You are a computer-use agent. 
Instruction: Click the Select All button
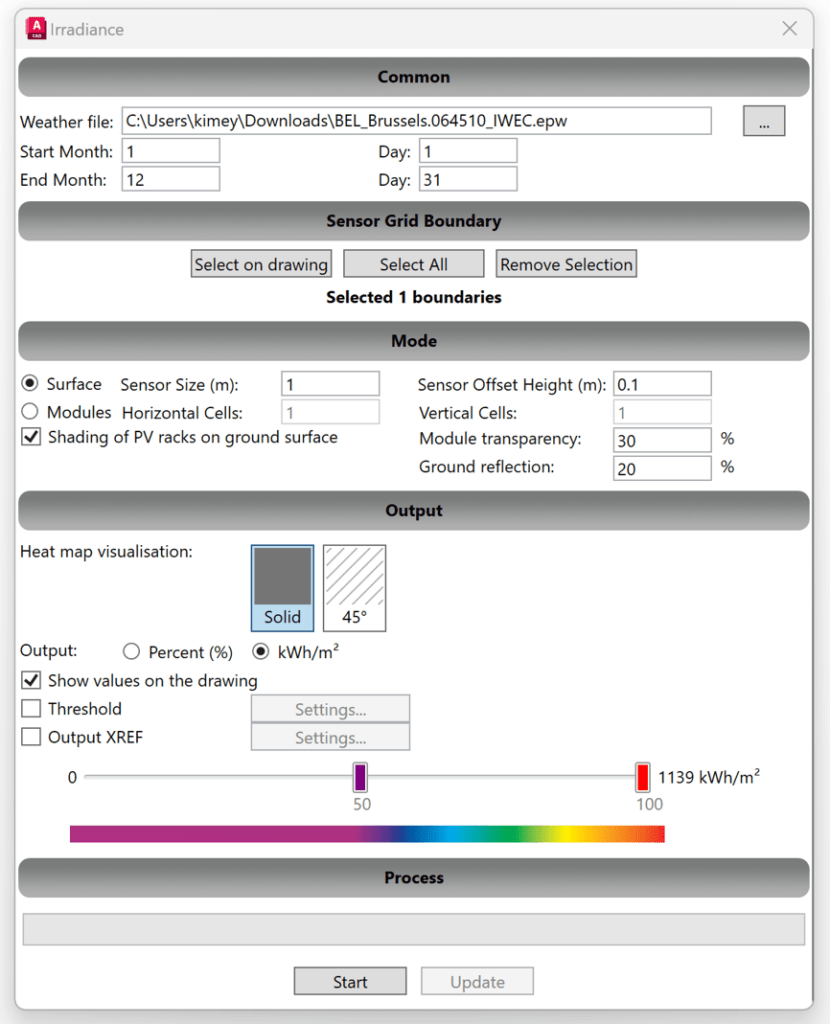413,264
